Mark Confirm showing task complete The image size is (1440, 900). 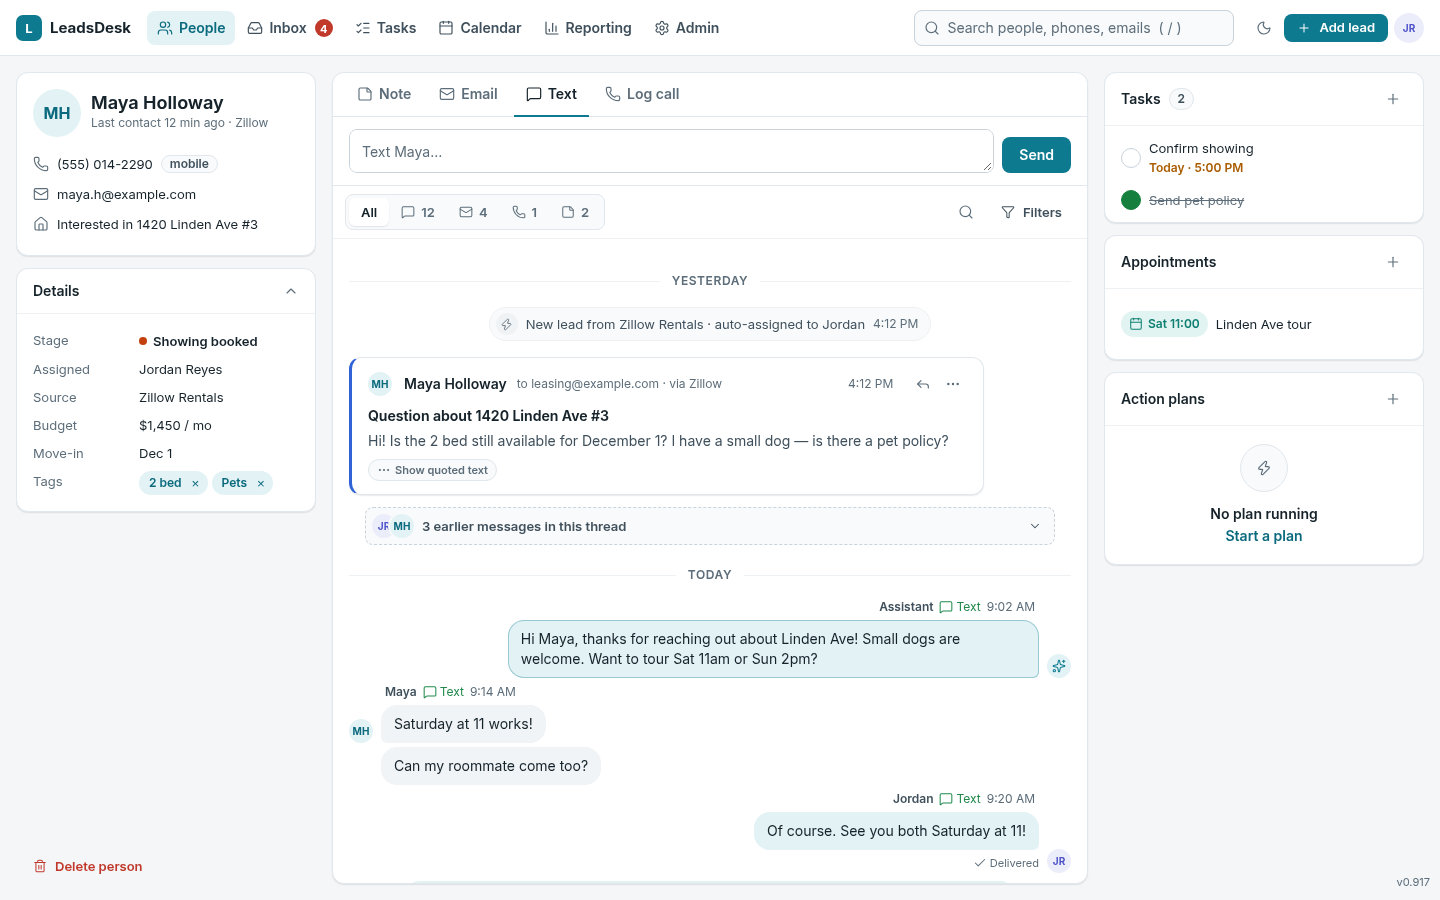[x=1131, y=158]
